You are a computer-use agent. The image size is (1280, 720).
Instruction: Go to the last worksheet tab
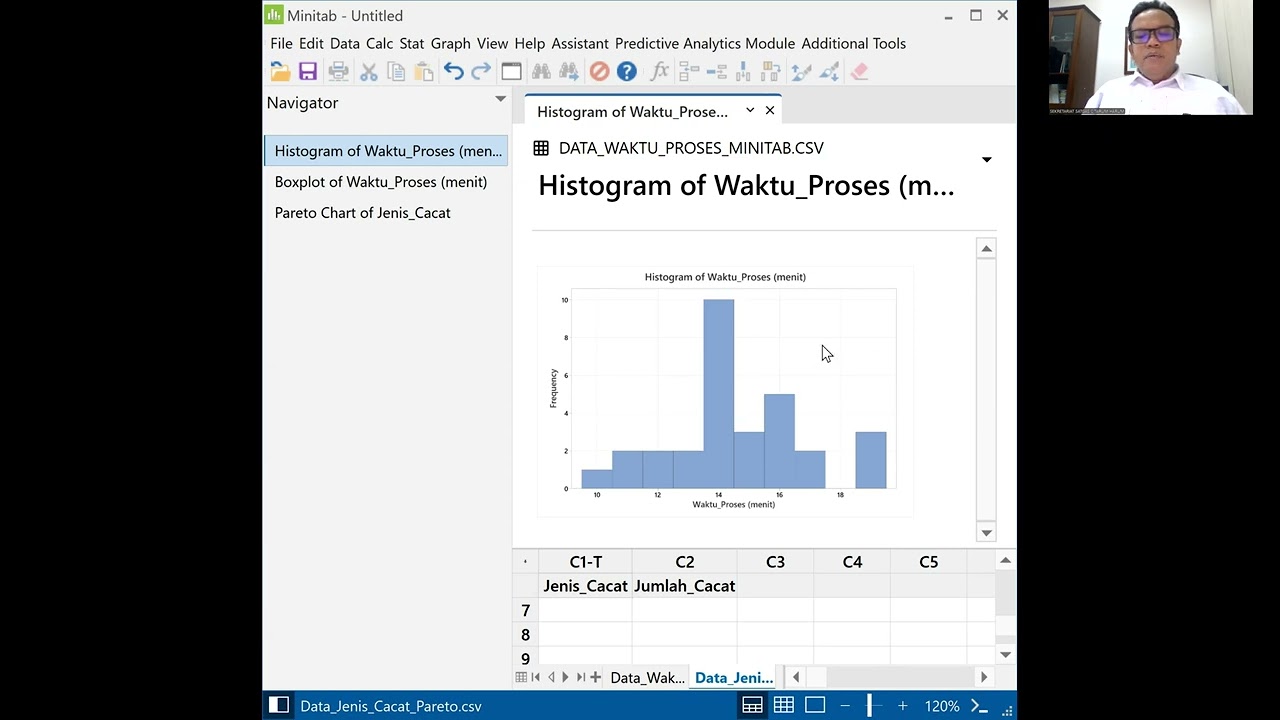point(581,678)
